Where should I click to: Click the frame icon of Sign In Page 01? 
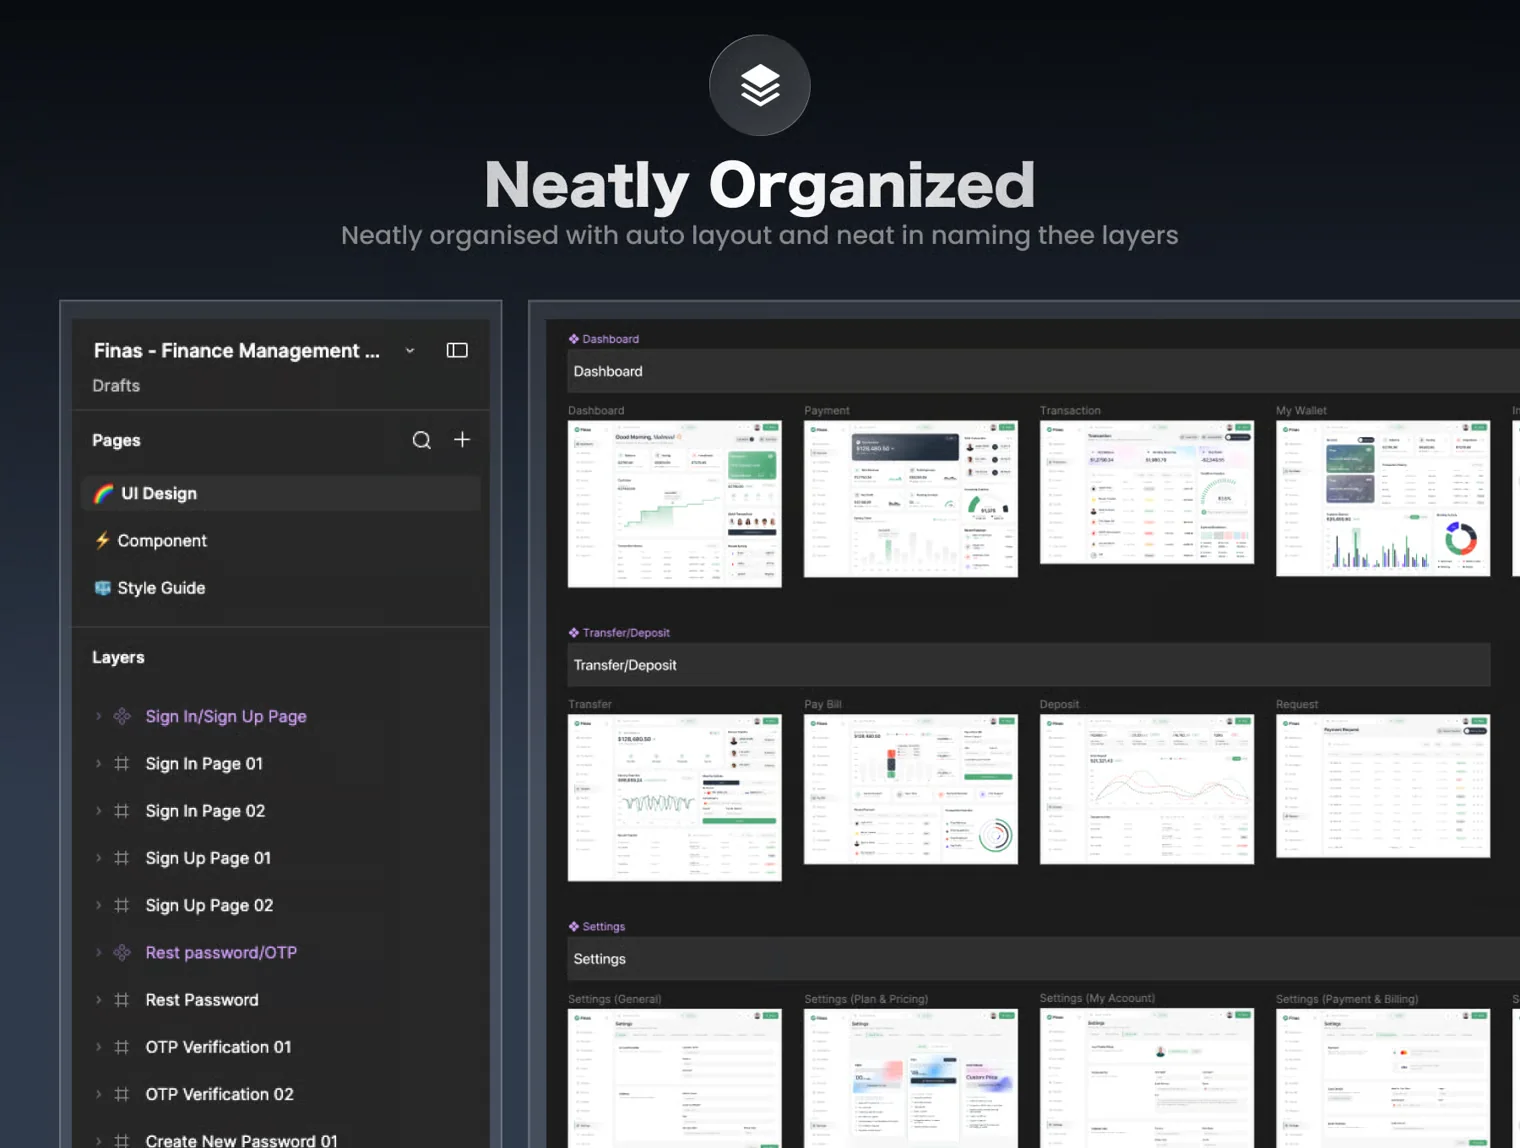click(122, 764)
